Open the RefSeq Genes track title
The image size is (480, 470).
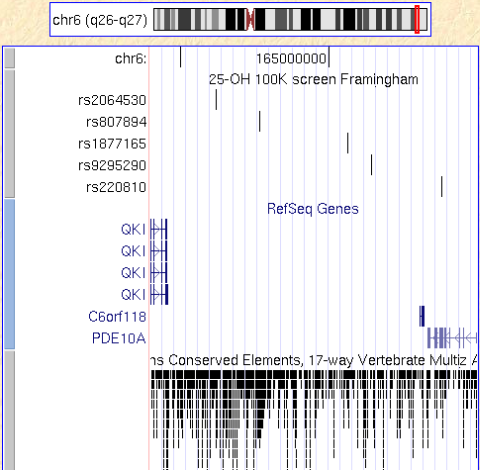[313, 209]
